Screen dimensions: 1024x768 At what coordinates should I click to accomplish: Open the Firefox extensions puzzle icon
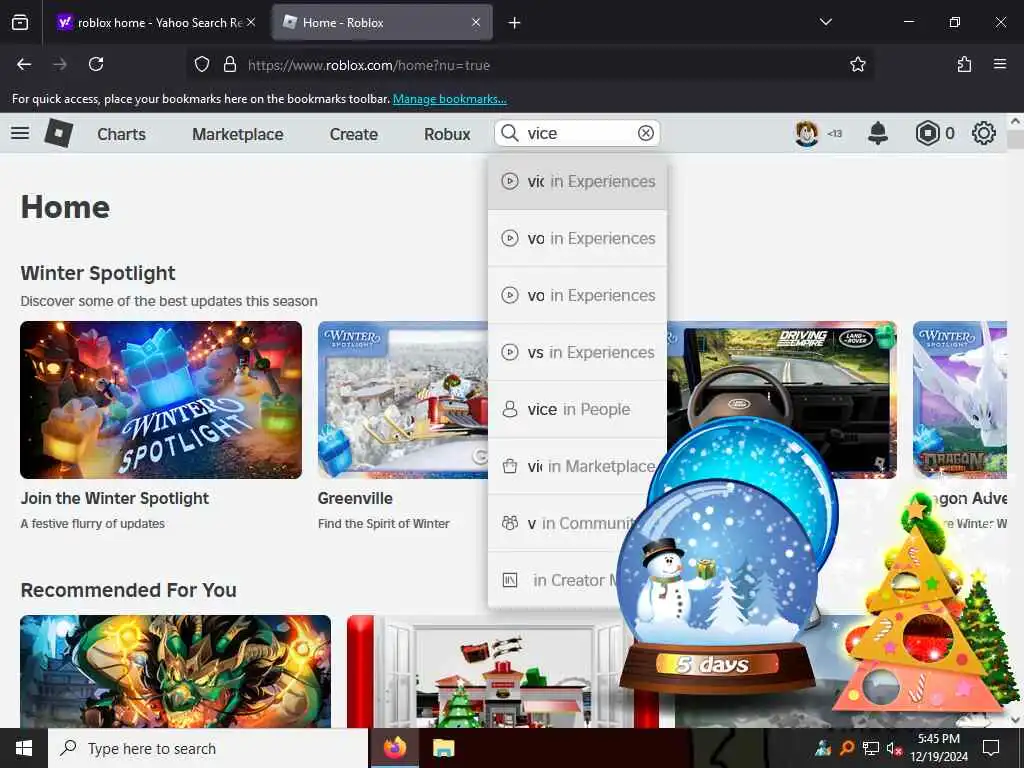pyautogui.click(x=964, y=64)
